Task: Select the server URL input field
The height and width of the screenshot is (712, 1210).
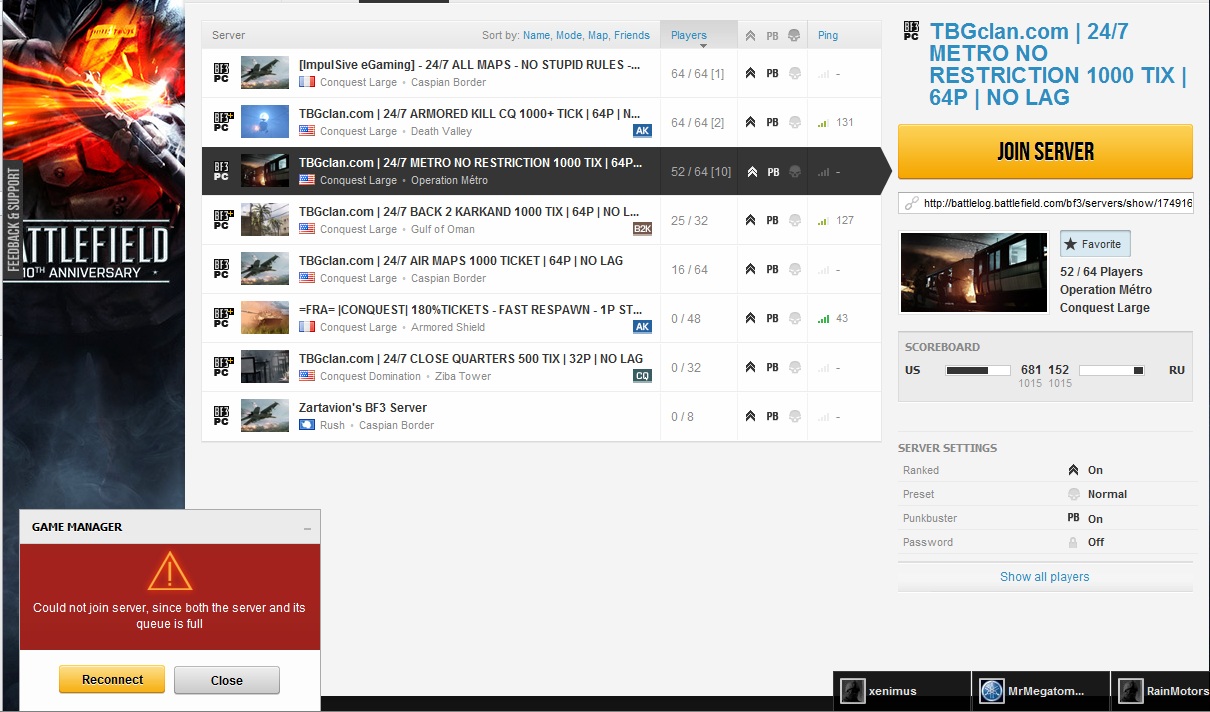Action: pyautogui.click(x=1045, y=203)
